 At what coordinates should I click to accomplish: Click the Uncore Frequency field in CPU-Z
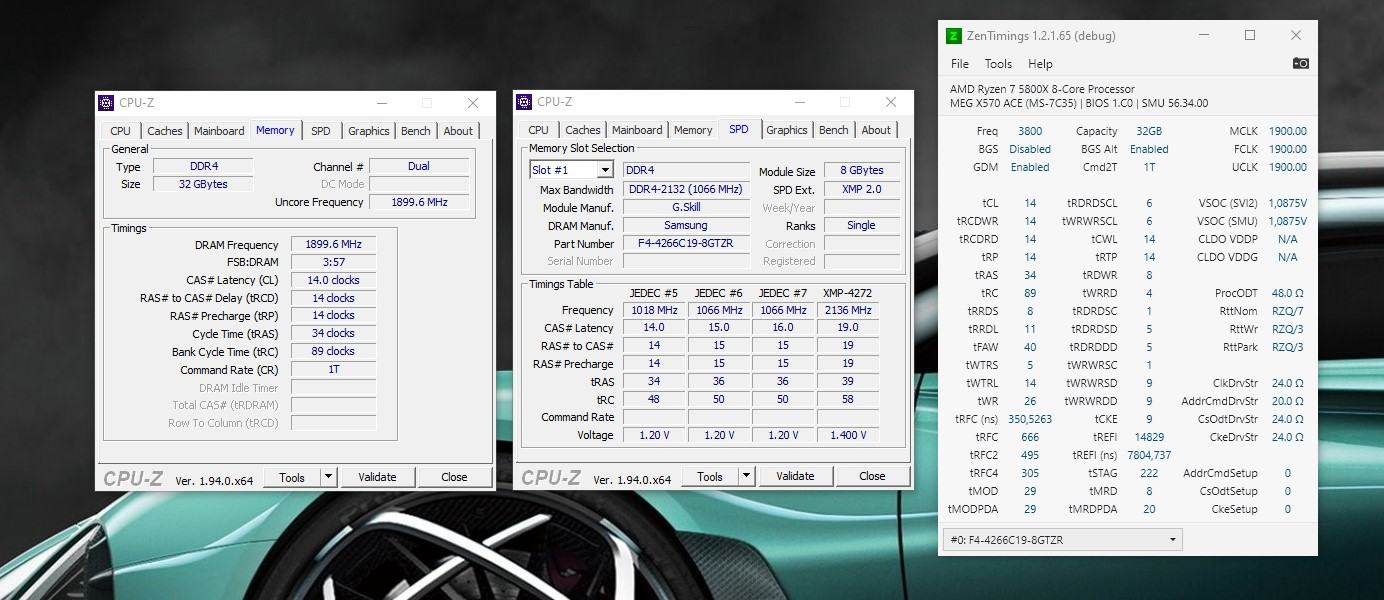click(419, 202)
